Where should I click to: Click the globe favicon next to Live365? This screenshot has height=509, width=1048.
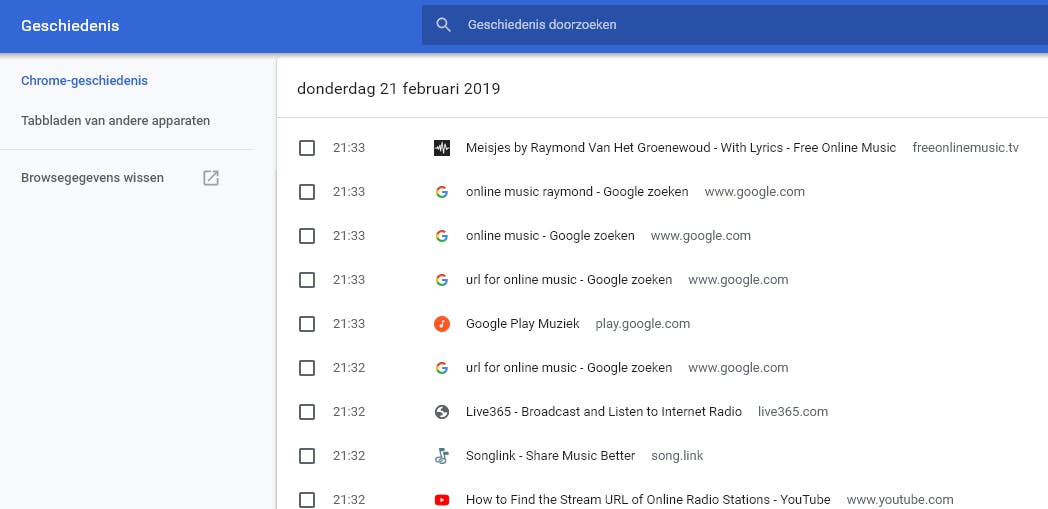tap(442, 412)
